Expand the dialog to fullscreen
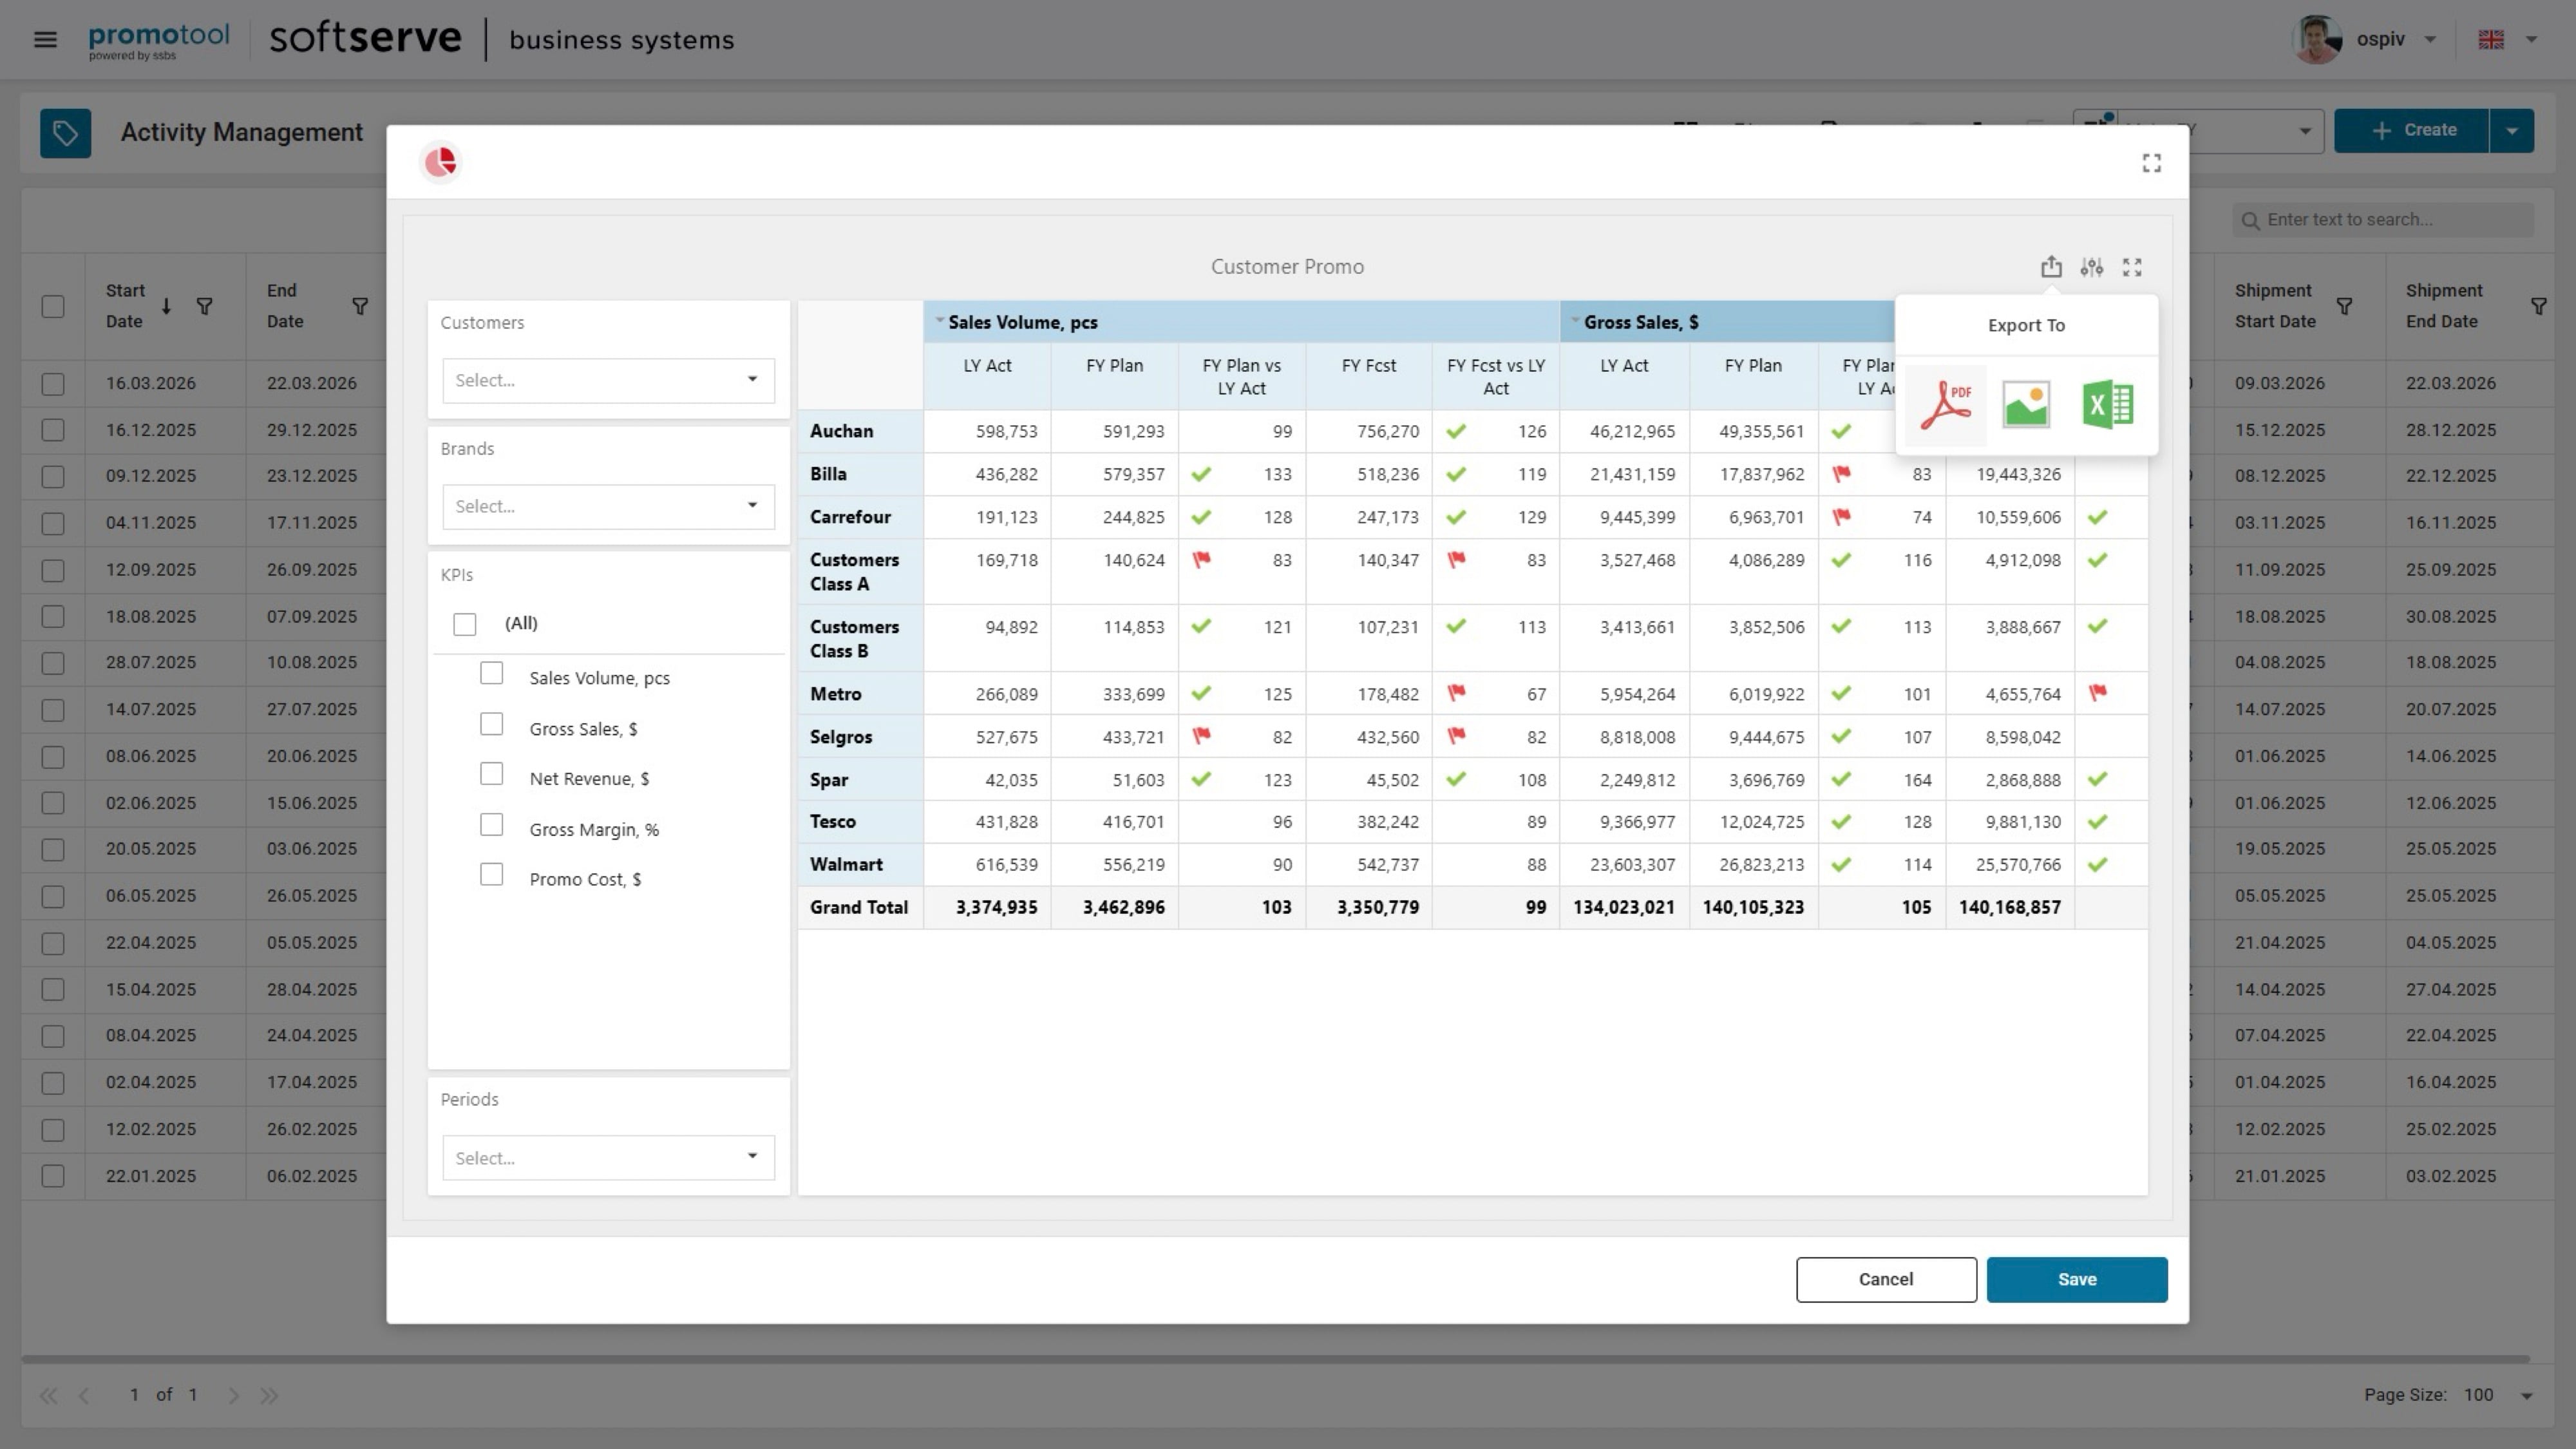2576x1449 pixels. click(2152, 163)
